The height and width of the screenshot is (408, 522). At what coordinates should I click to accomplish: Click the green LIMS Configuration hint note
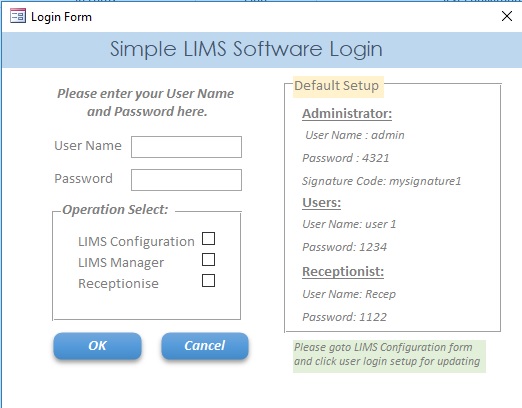pyautogui.click(x=389, y=356)
